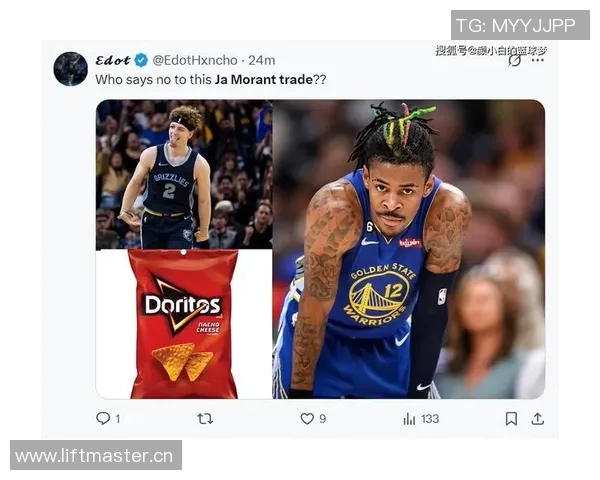Open Edot's profile avatar
600x480 pixels.
point(70,69)
